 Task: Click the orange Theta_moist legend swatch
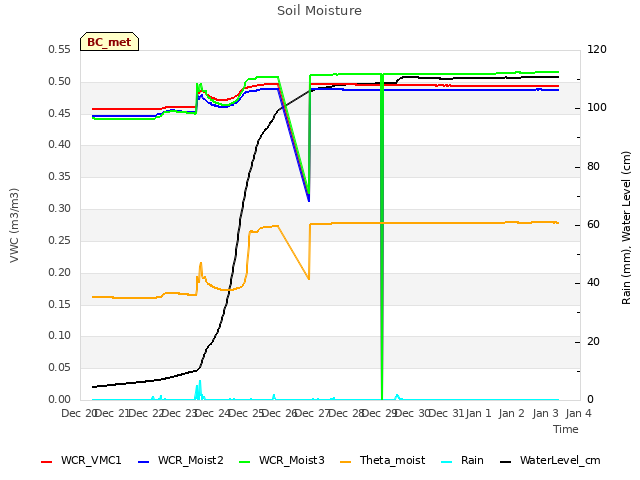coord(345,462)
